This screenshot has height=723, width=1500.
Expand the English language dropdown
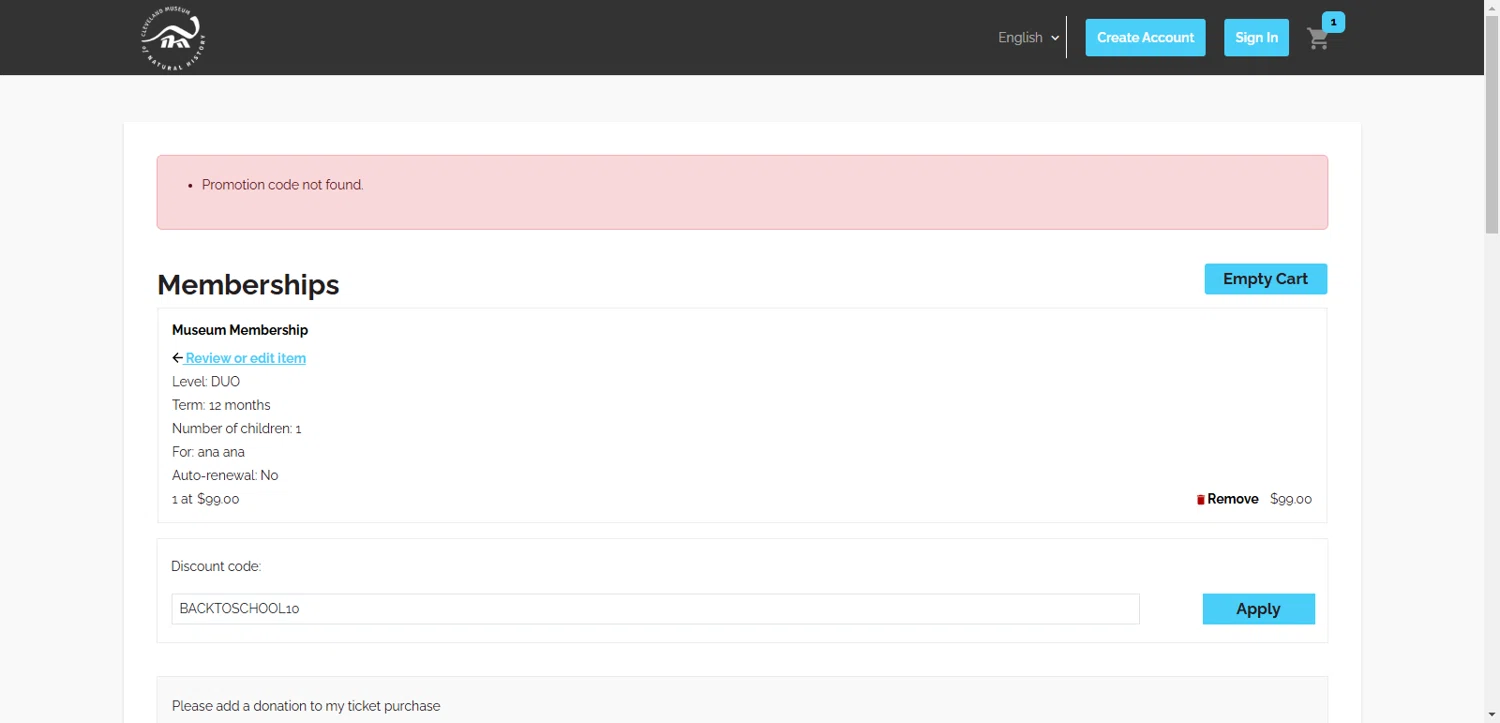(1028, 38)
